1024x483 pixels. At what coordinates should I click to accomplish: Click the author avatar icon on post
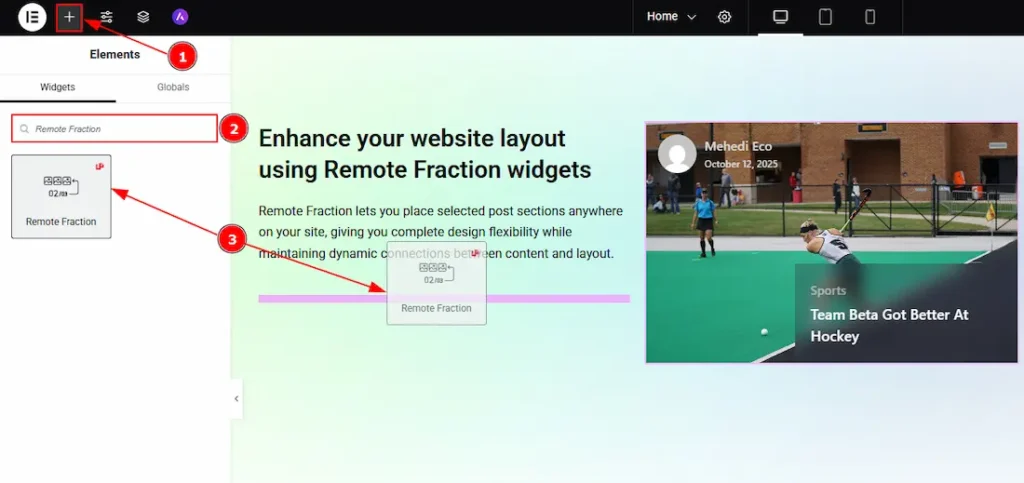[677, 154]
